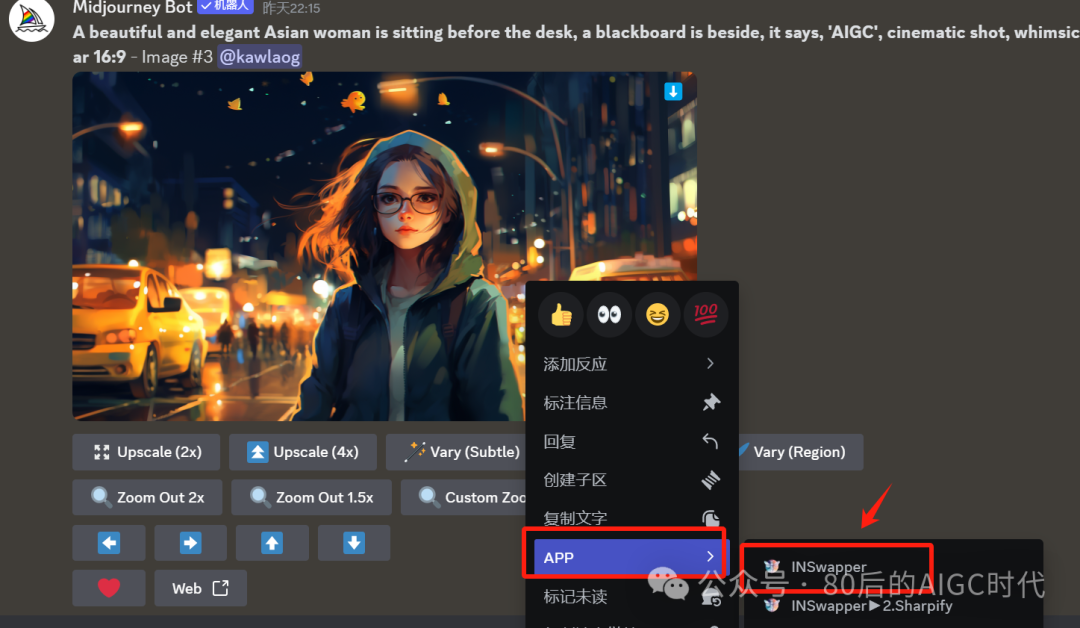Click the 机器人 bot badge

click(225, 6)
